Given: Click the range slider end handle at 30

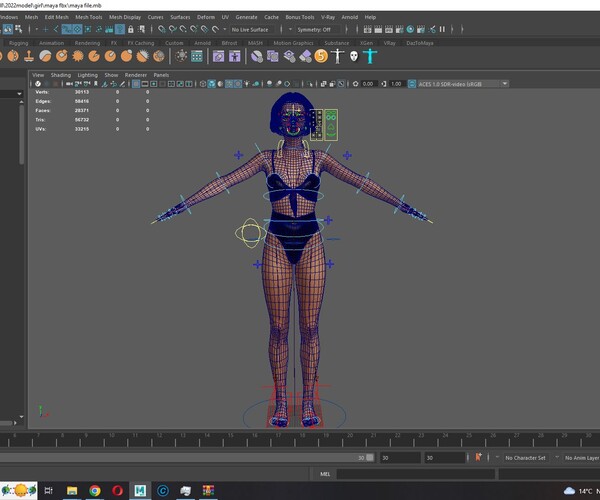Looking at the screenshot, I should coord(370,458).
